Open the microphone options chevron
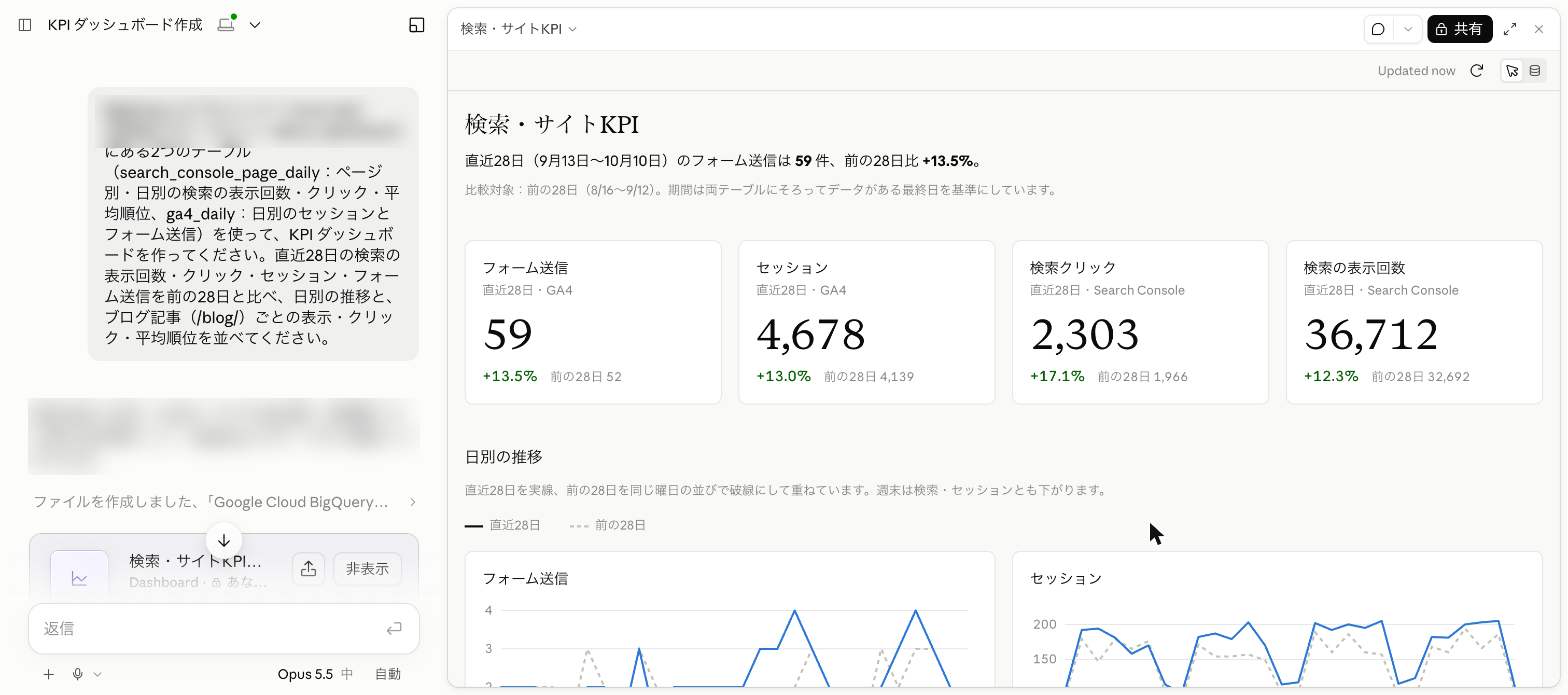The image size is (1568, 695). [x=97, y=674]
